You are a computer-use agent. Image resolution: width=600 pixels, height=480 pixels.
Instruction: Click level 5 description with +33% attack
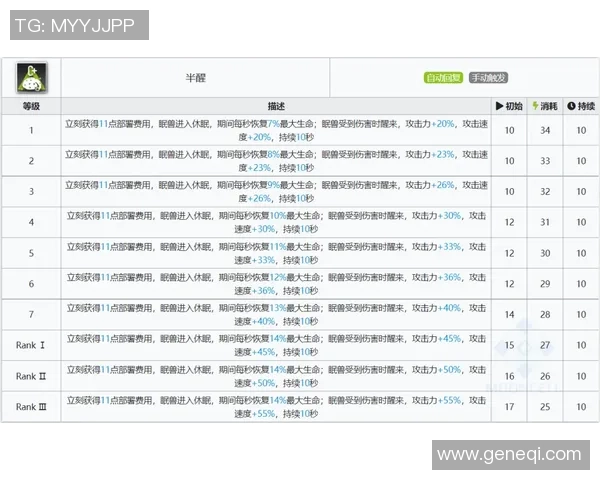[x=276, y=253]
